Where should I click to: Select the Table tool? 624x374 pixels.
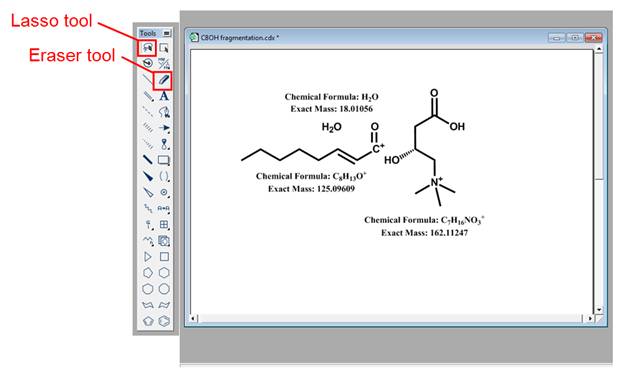click(x=164, y=224)
